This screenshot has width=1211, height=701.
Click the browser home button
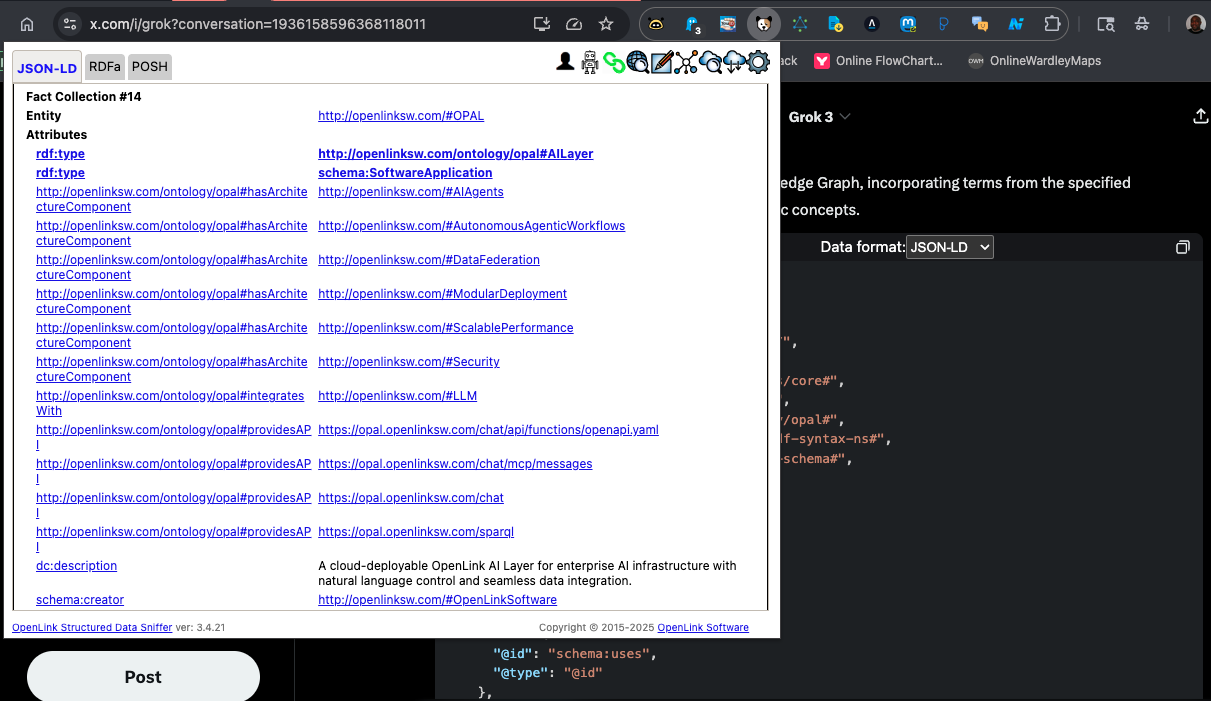(27, 24)
